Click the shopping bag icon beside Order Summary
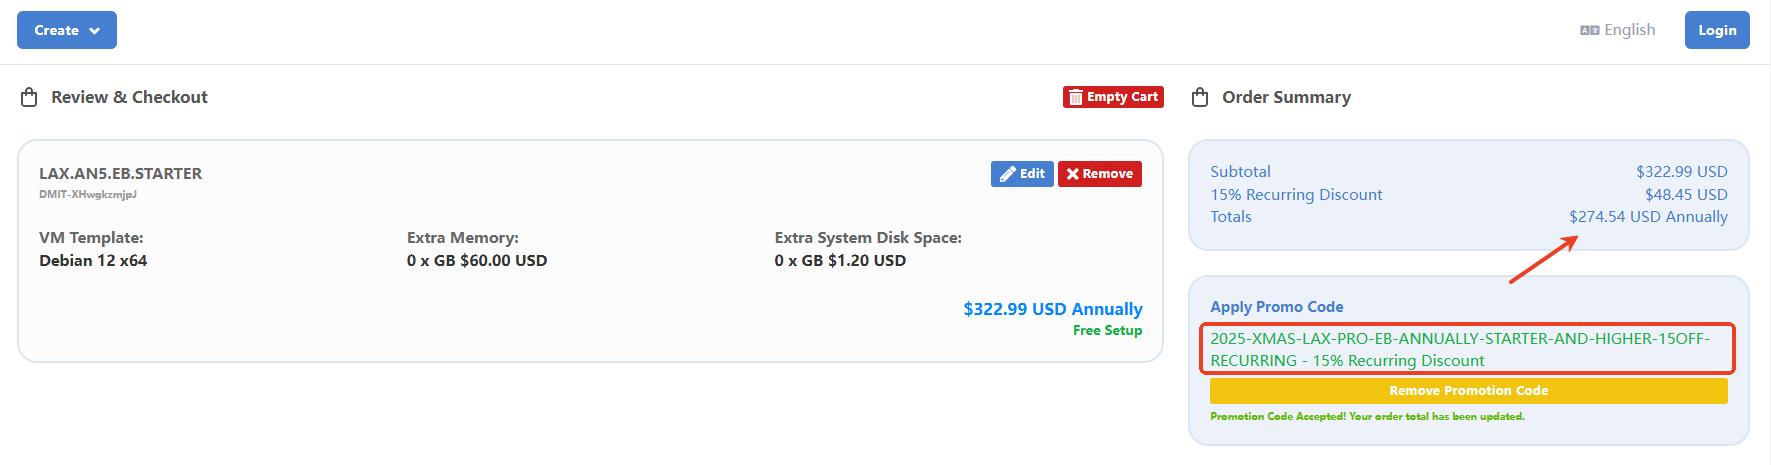This screenshot has height=465, width=1771. click(1200, 97)
